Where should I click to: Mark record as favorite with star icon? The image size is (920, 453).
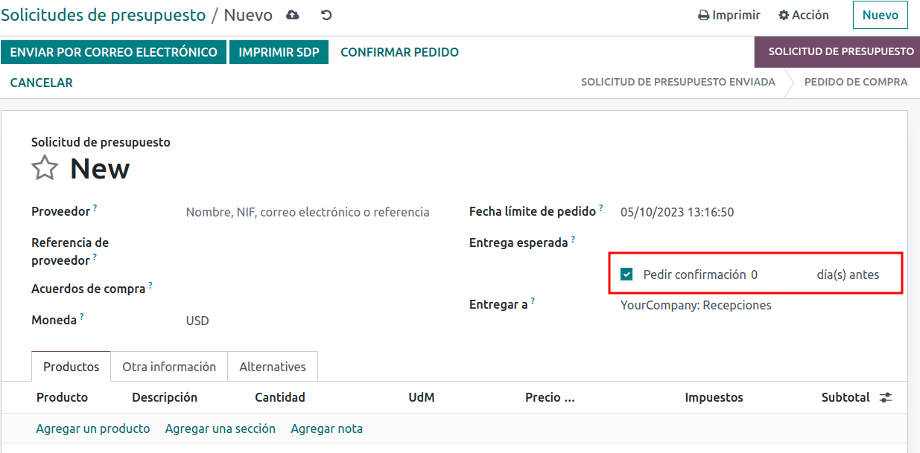[x=45, y=169]
